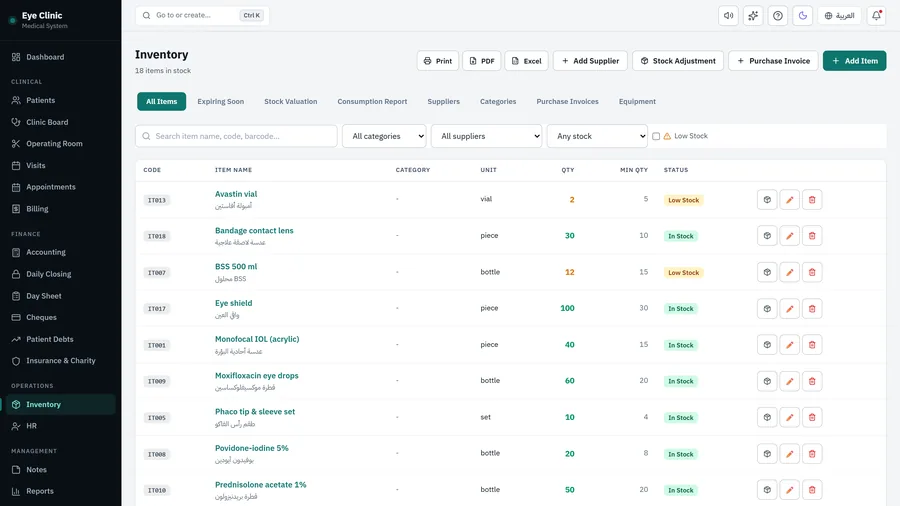Image resolution: width=900 pixels, height=506 pixels.
Task: Go to Clinic Board in sidebar
Action: (60, 122)
